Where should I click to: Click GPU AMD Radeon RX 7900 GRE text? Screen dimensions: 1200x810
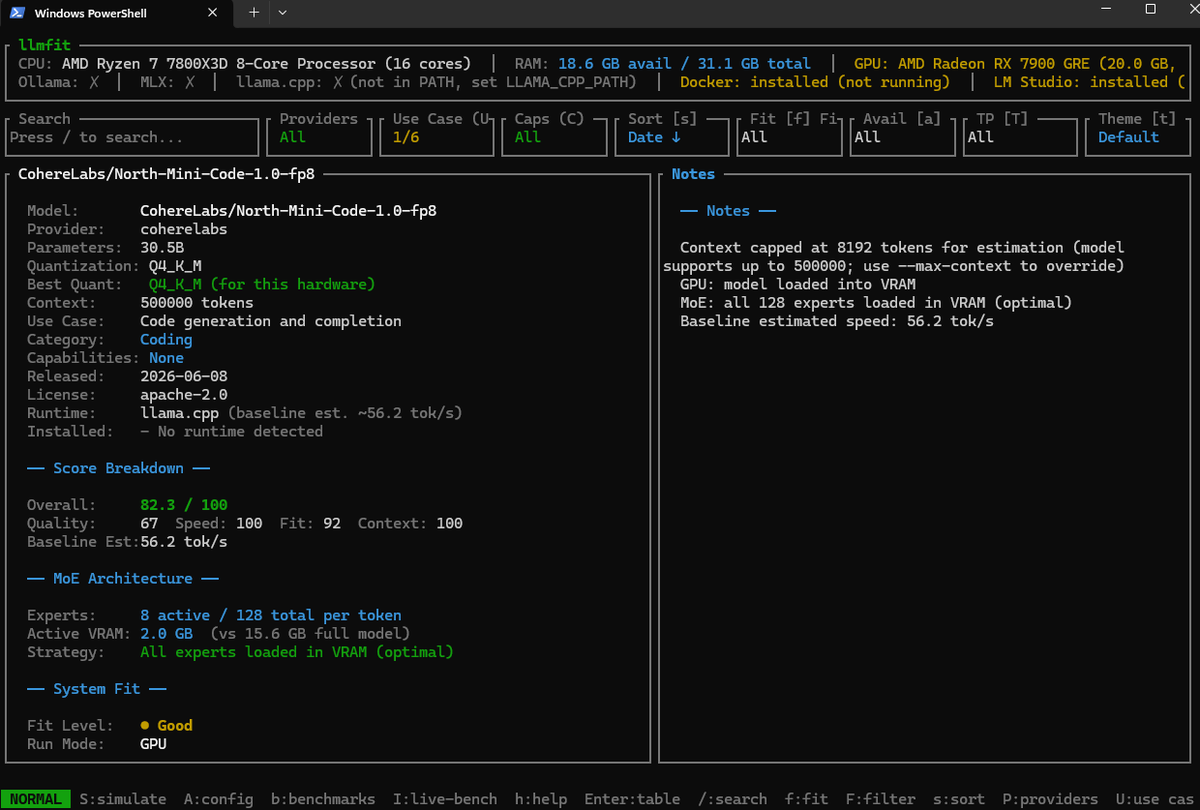point(1013,63)
